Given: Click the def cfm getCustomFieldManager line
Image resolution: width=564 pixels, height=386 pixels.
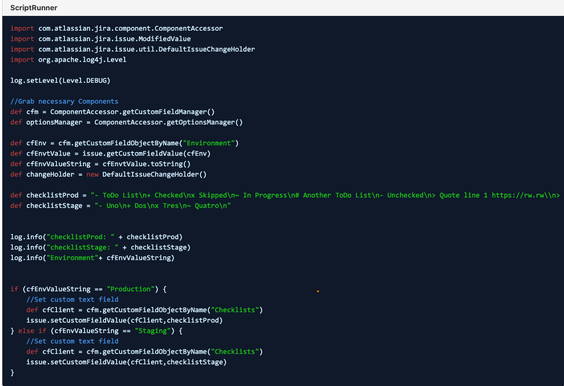Looking at the screenshot, I should (112, 112).
